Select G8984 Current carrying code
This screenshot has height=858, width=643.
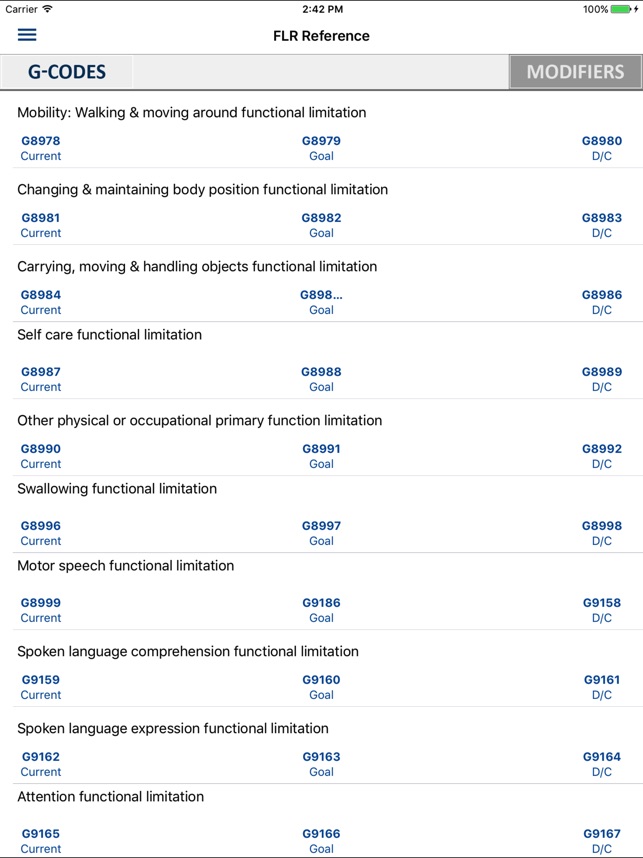tap(40, 302)
